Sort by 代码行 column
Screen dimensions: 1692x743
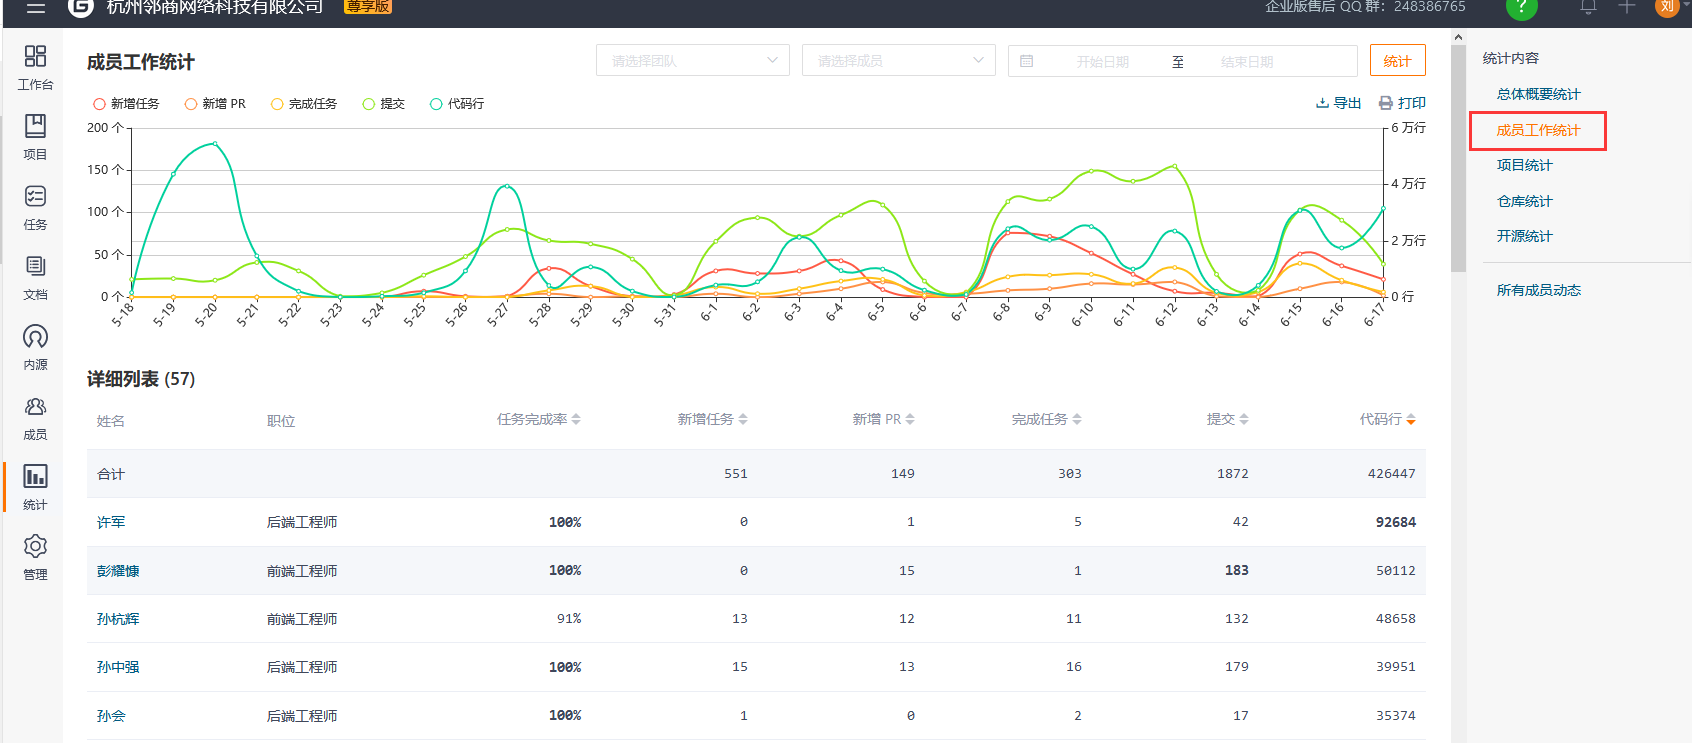click(1387, 419)
